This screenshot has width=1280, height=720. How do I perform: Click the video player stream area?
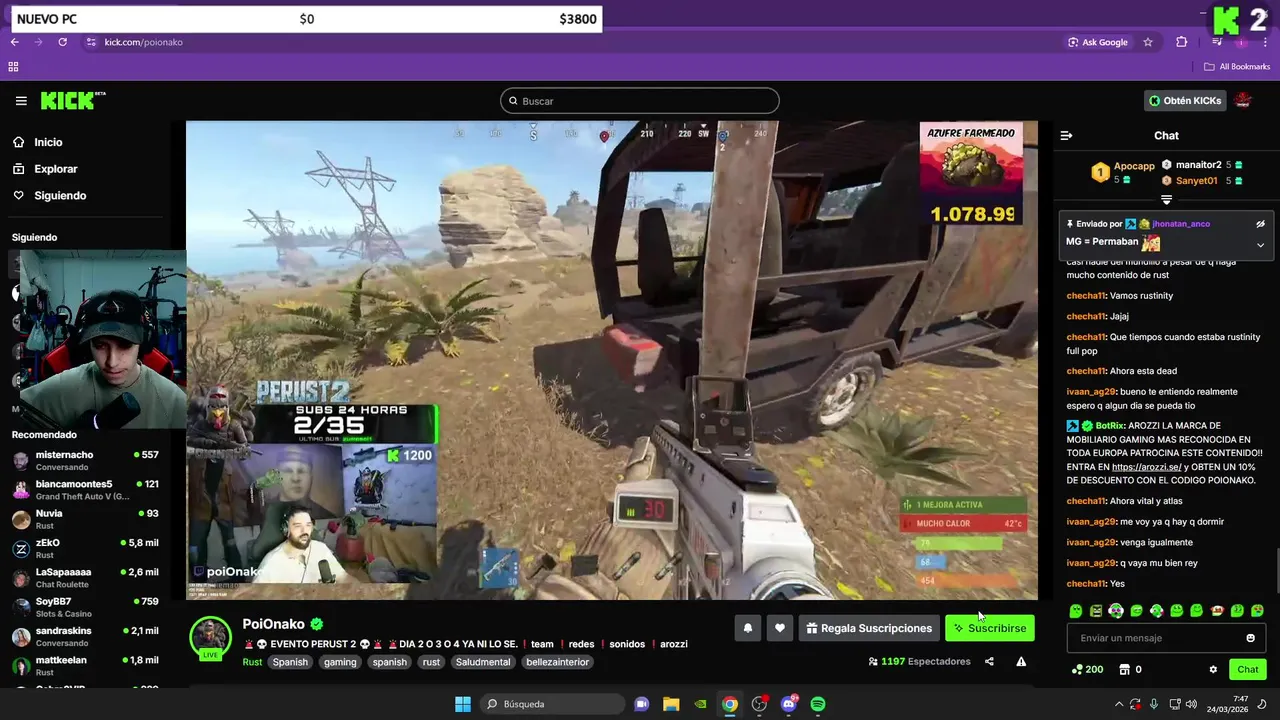[x=612, y=360]
